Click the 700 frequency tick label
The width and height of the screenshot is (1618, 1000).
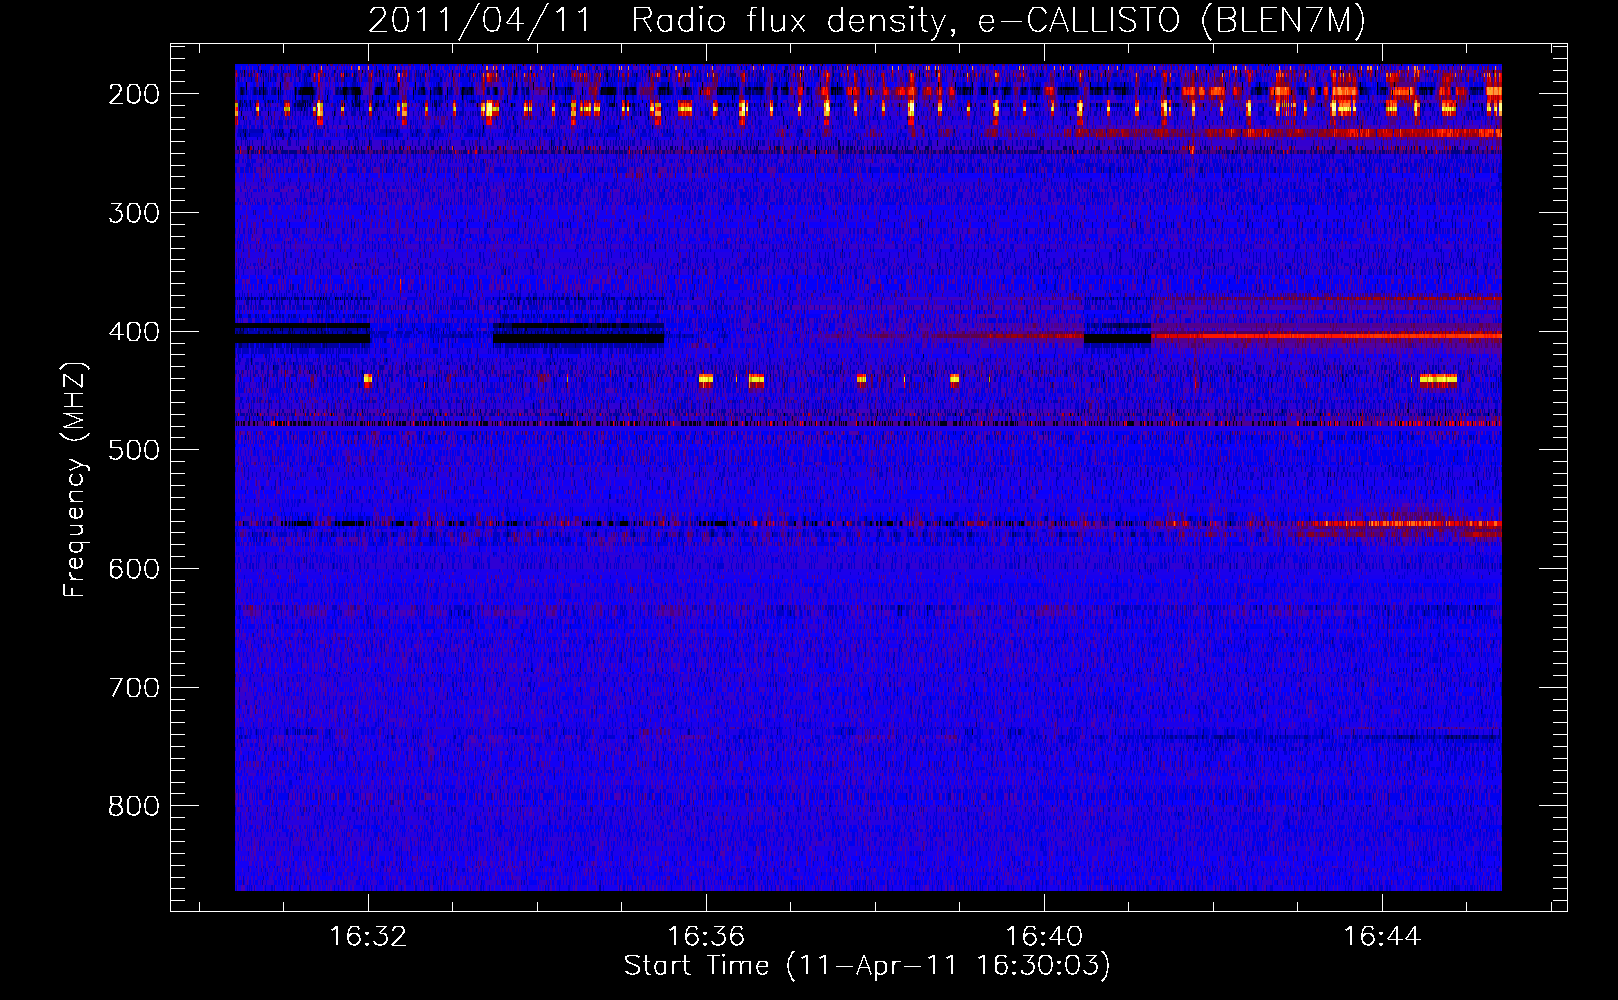[x=134, y=688]
